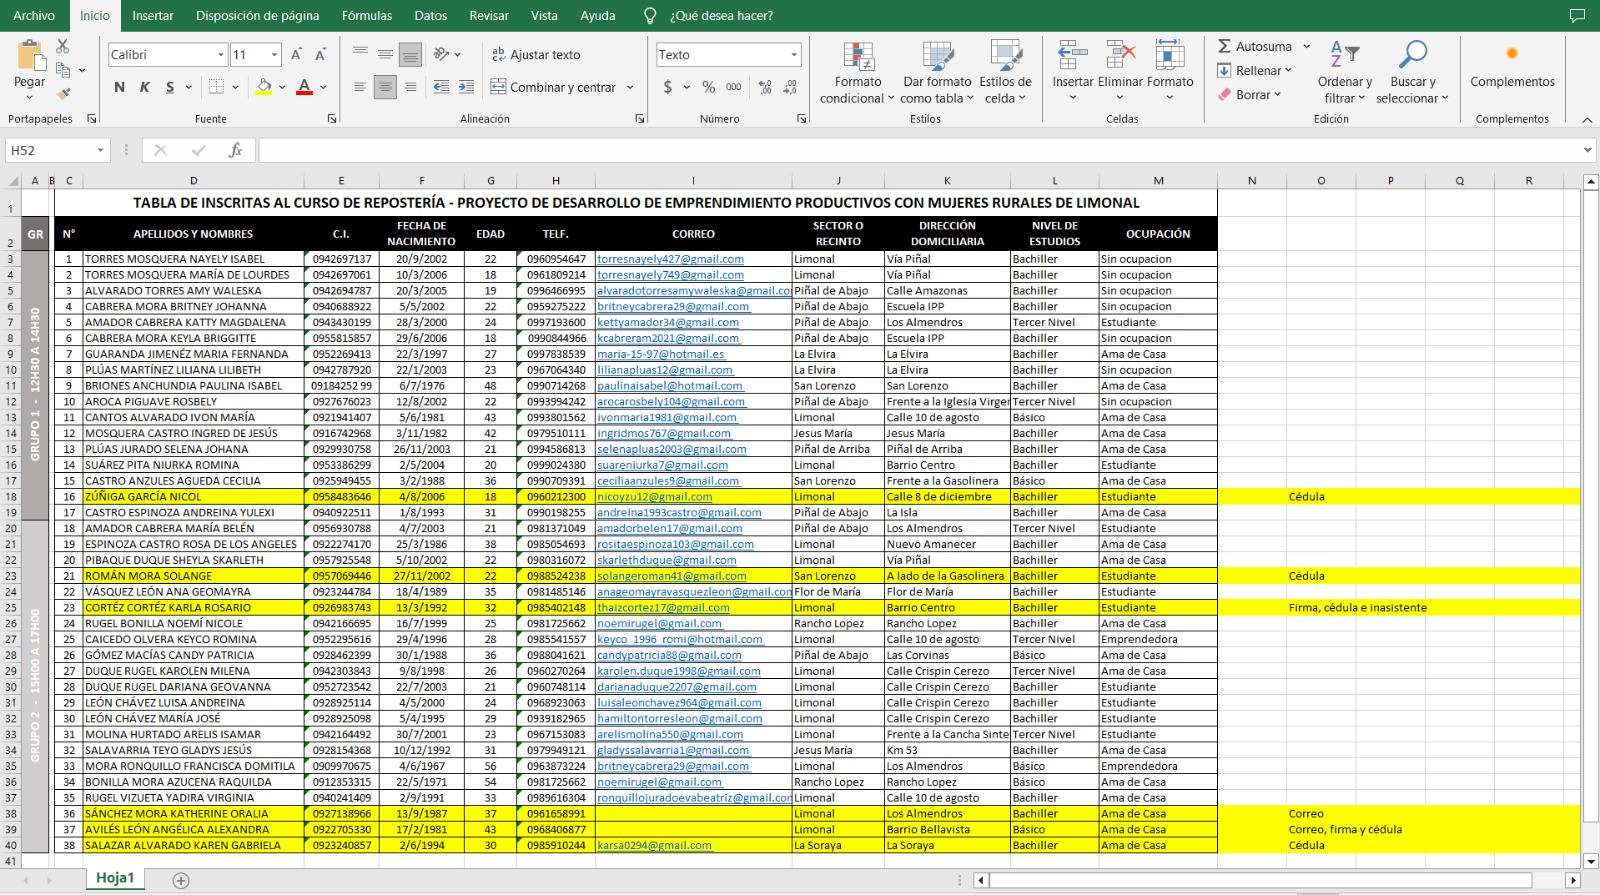Click the Format Painter brush icon
Image resolution: width=1600 pixels, height=895 pixels.
[x=63, y=94]
